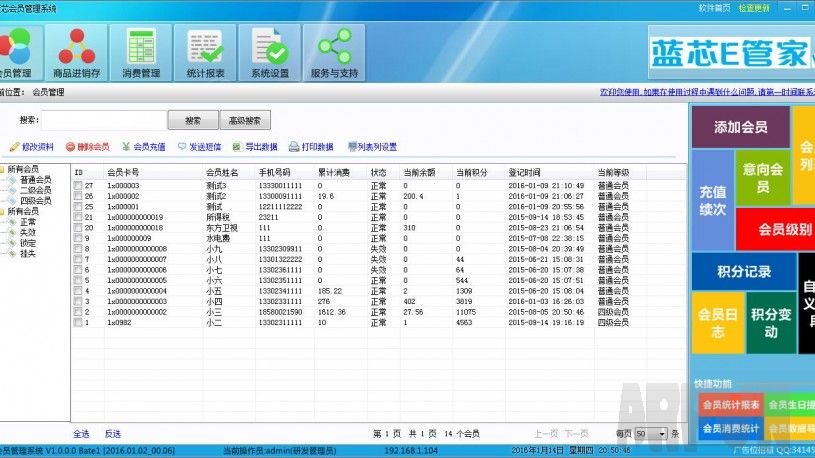
Task: Select 普通会员 in the member tree
Action: (35, 180)
